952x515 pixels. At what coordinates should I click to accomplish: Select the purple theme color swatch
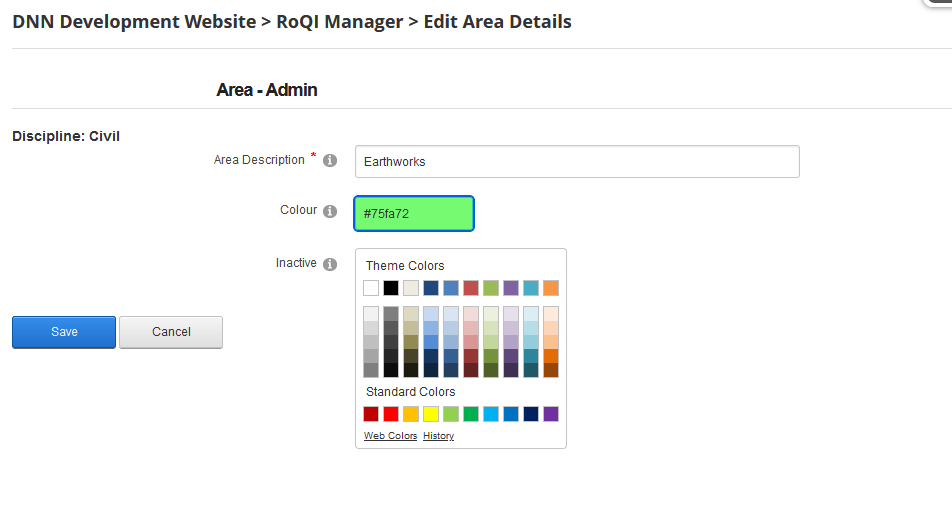511,288
